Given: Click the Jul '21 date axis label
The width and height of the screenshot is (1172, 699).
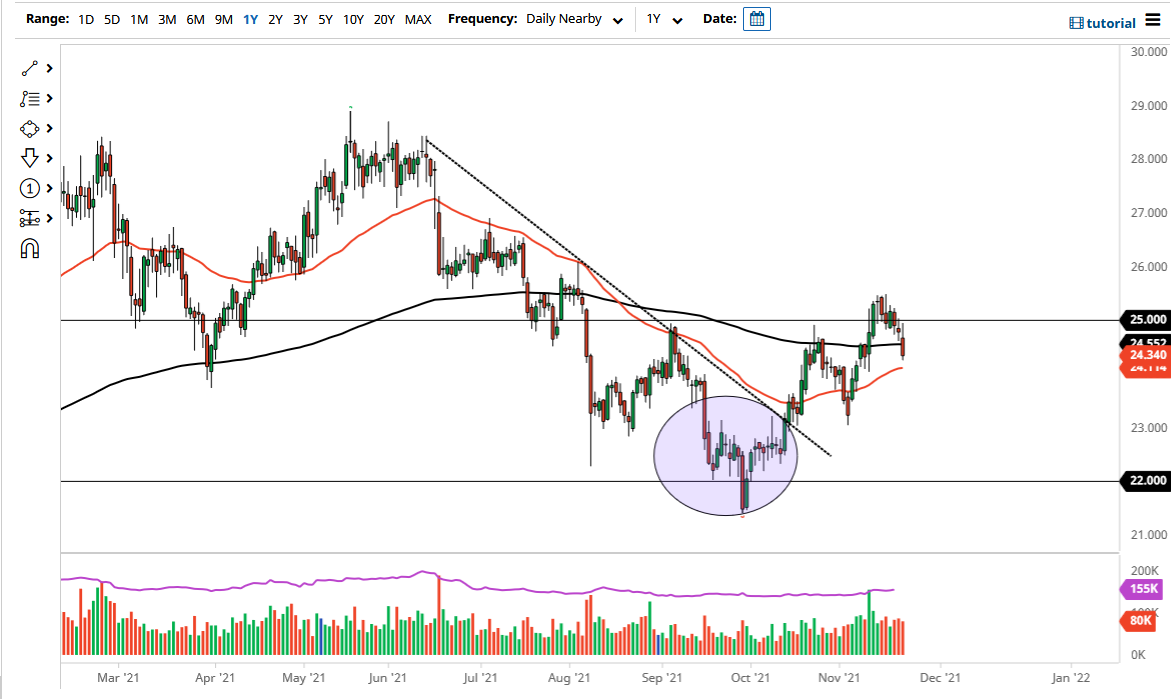Looking at the screenshot, I should pos(480,677).
